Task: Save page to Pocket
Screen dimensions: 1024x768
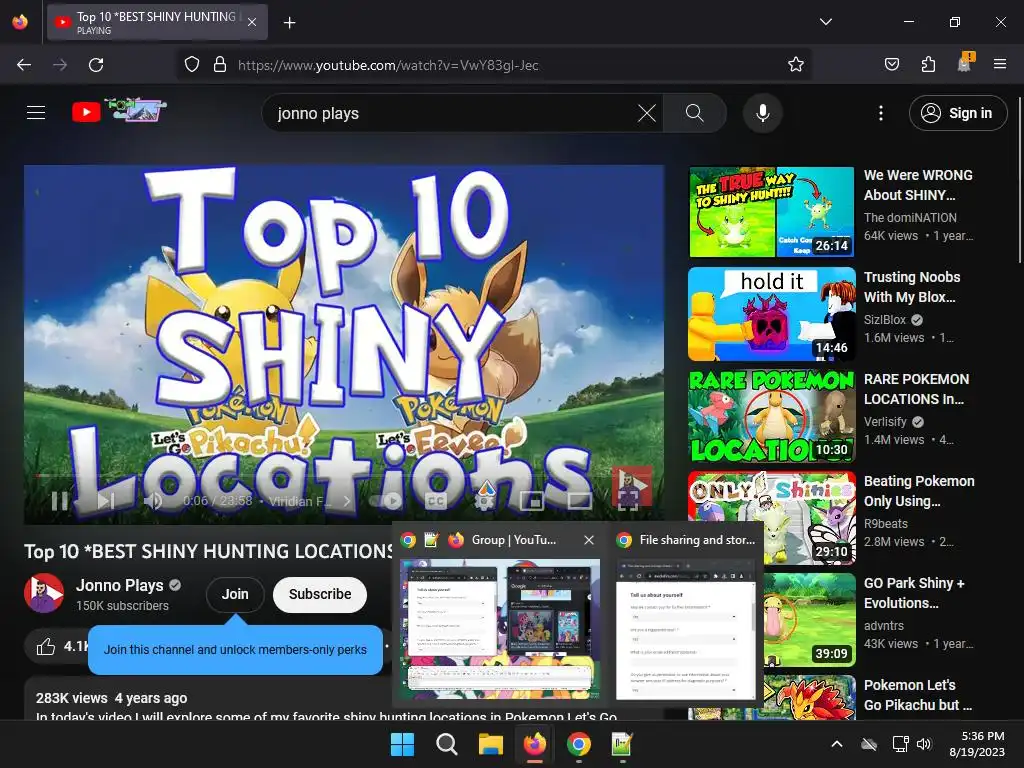Action: click(x=891, y=65)
